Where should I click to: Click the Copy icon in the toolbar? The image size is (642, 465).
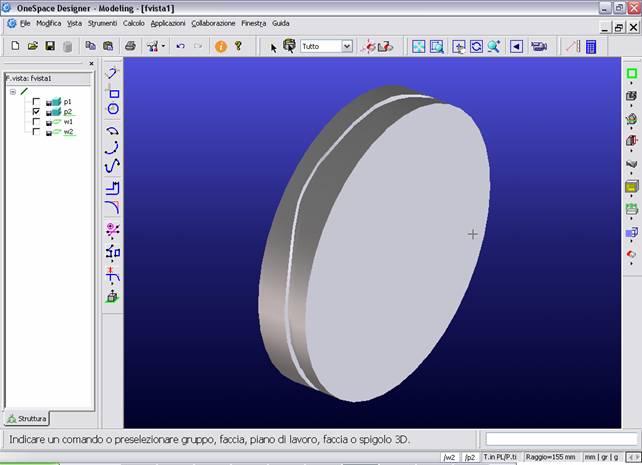[x=90, y=46]
